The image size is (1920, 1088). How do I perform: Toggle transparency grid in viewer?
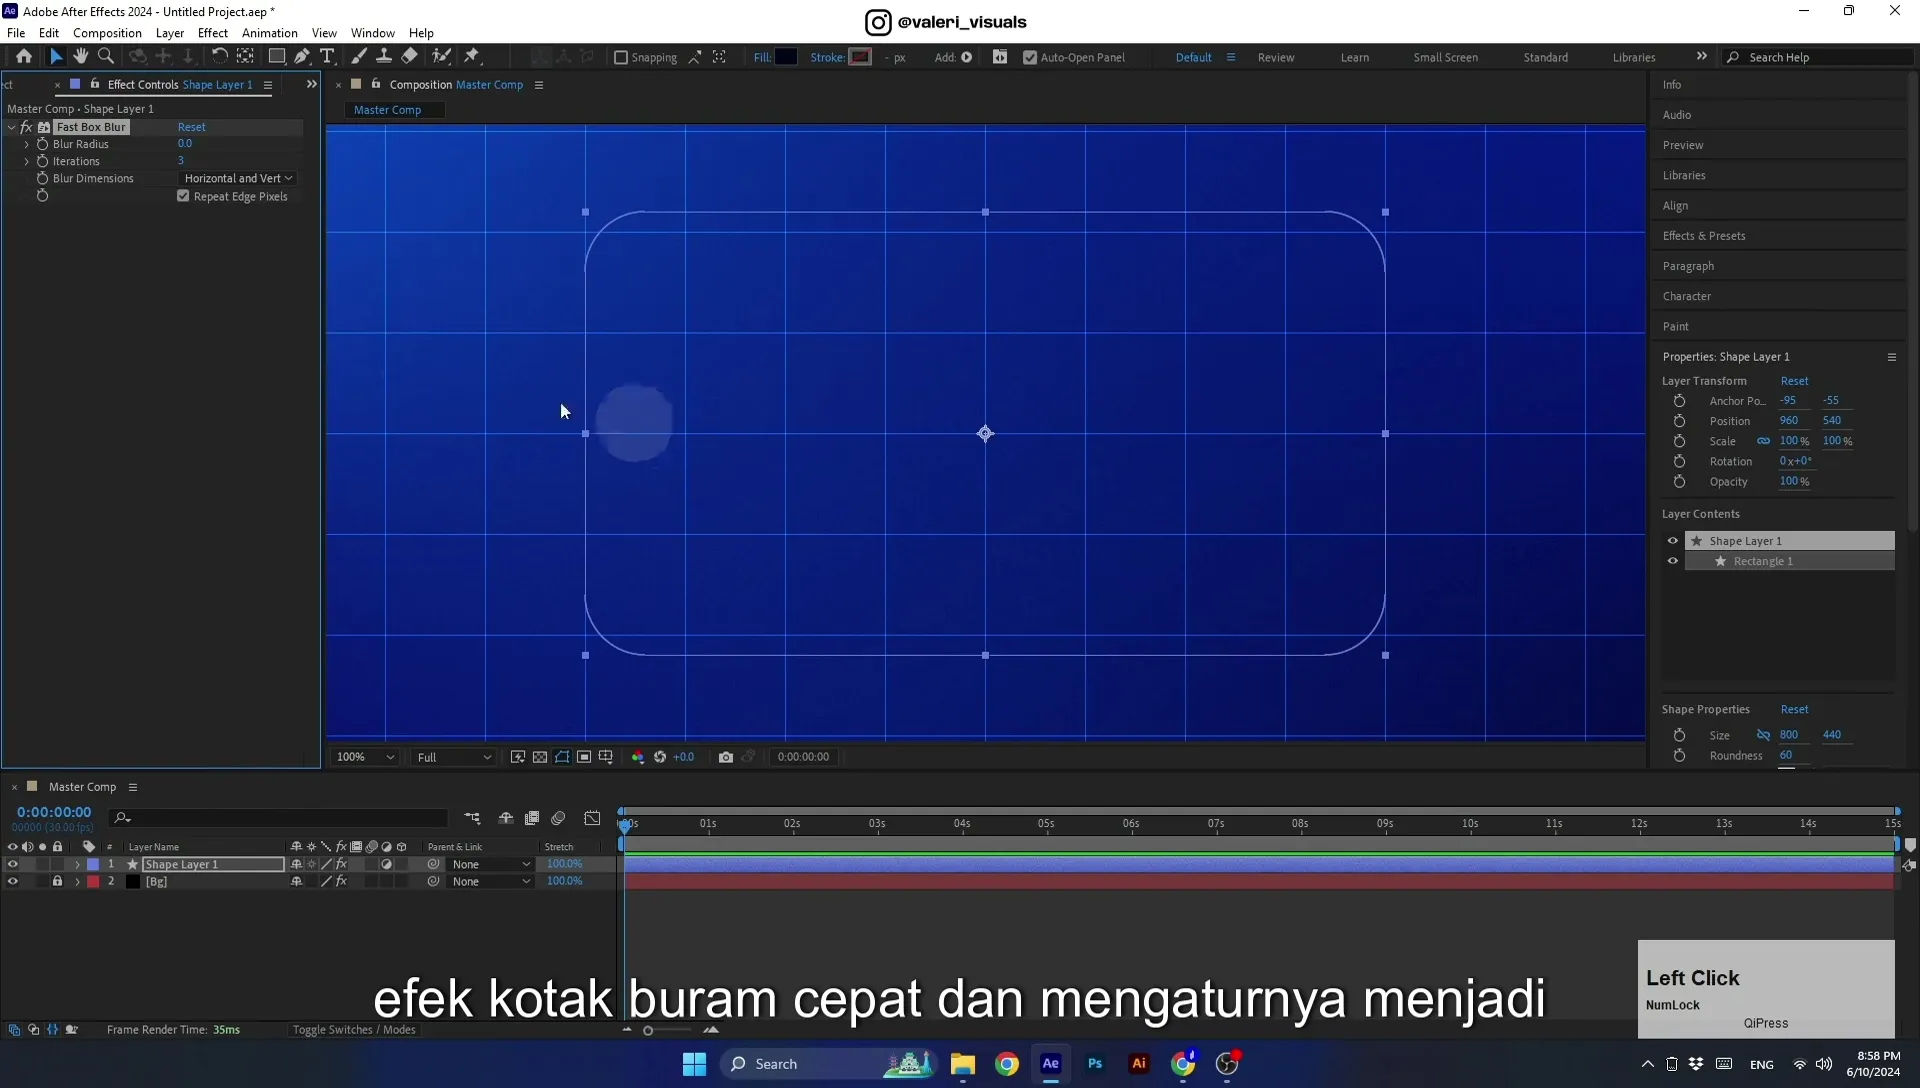tap(540, 757)
